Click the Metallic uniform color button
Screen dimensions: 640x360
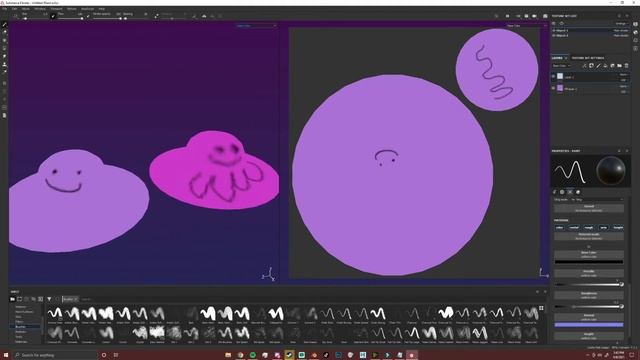pos(589,273)
